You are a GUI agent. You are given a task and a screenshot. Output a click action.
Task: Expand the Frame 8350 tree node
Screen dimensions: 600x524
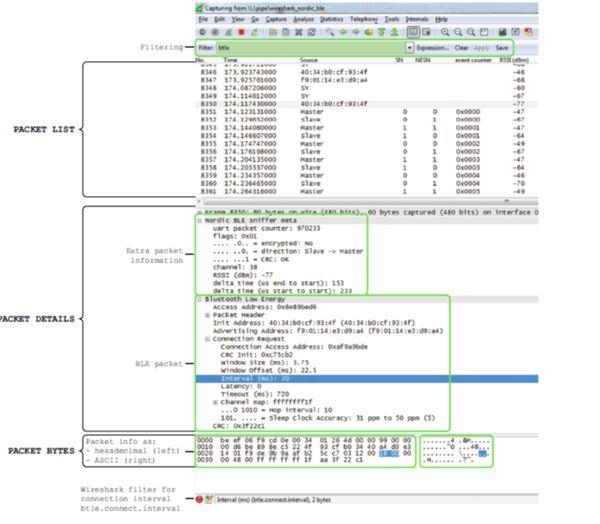coord(199,212)
